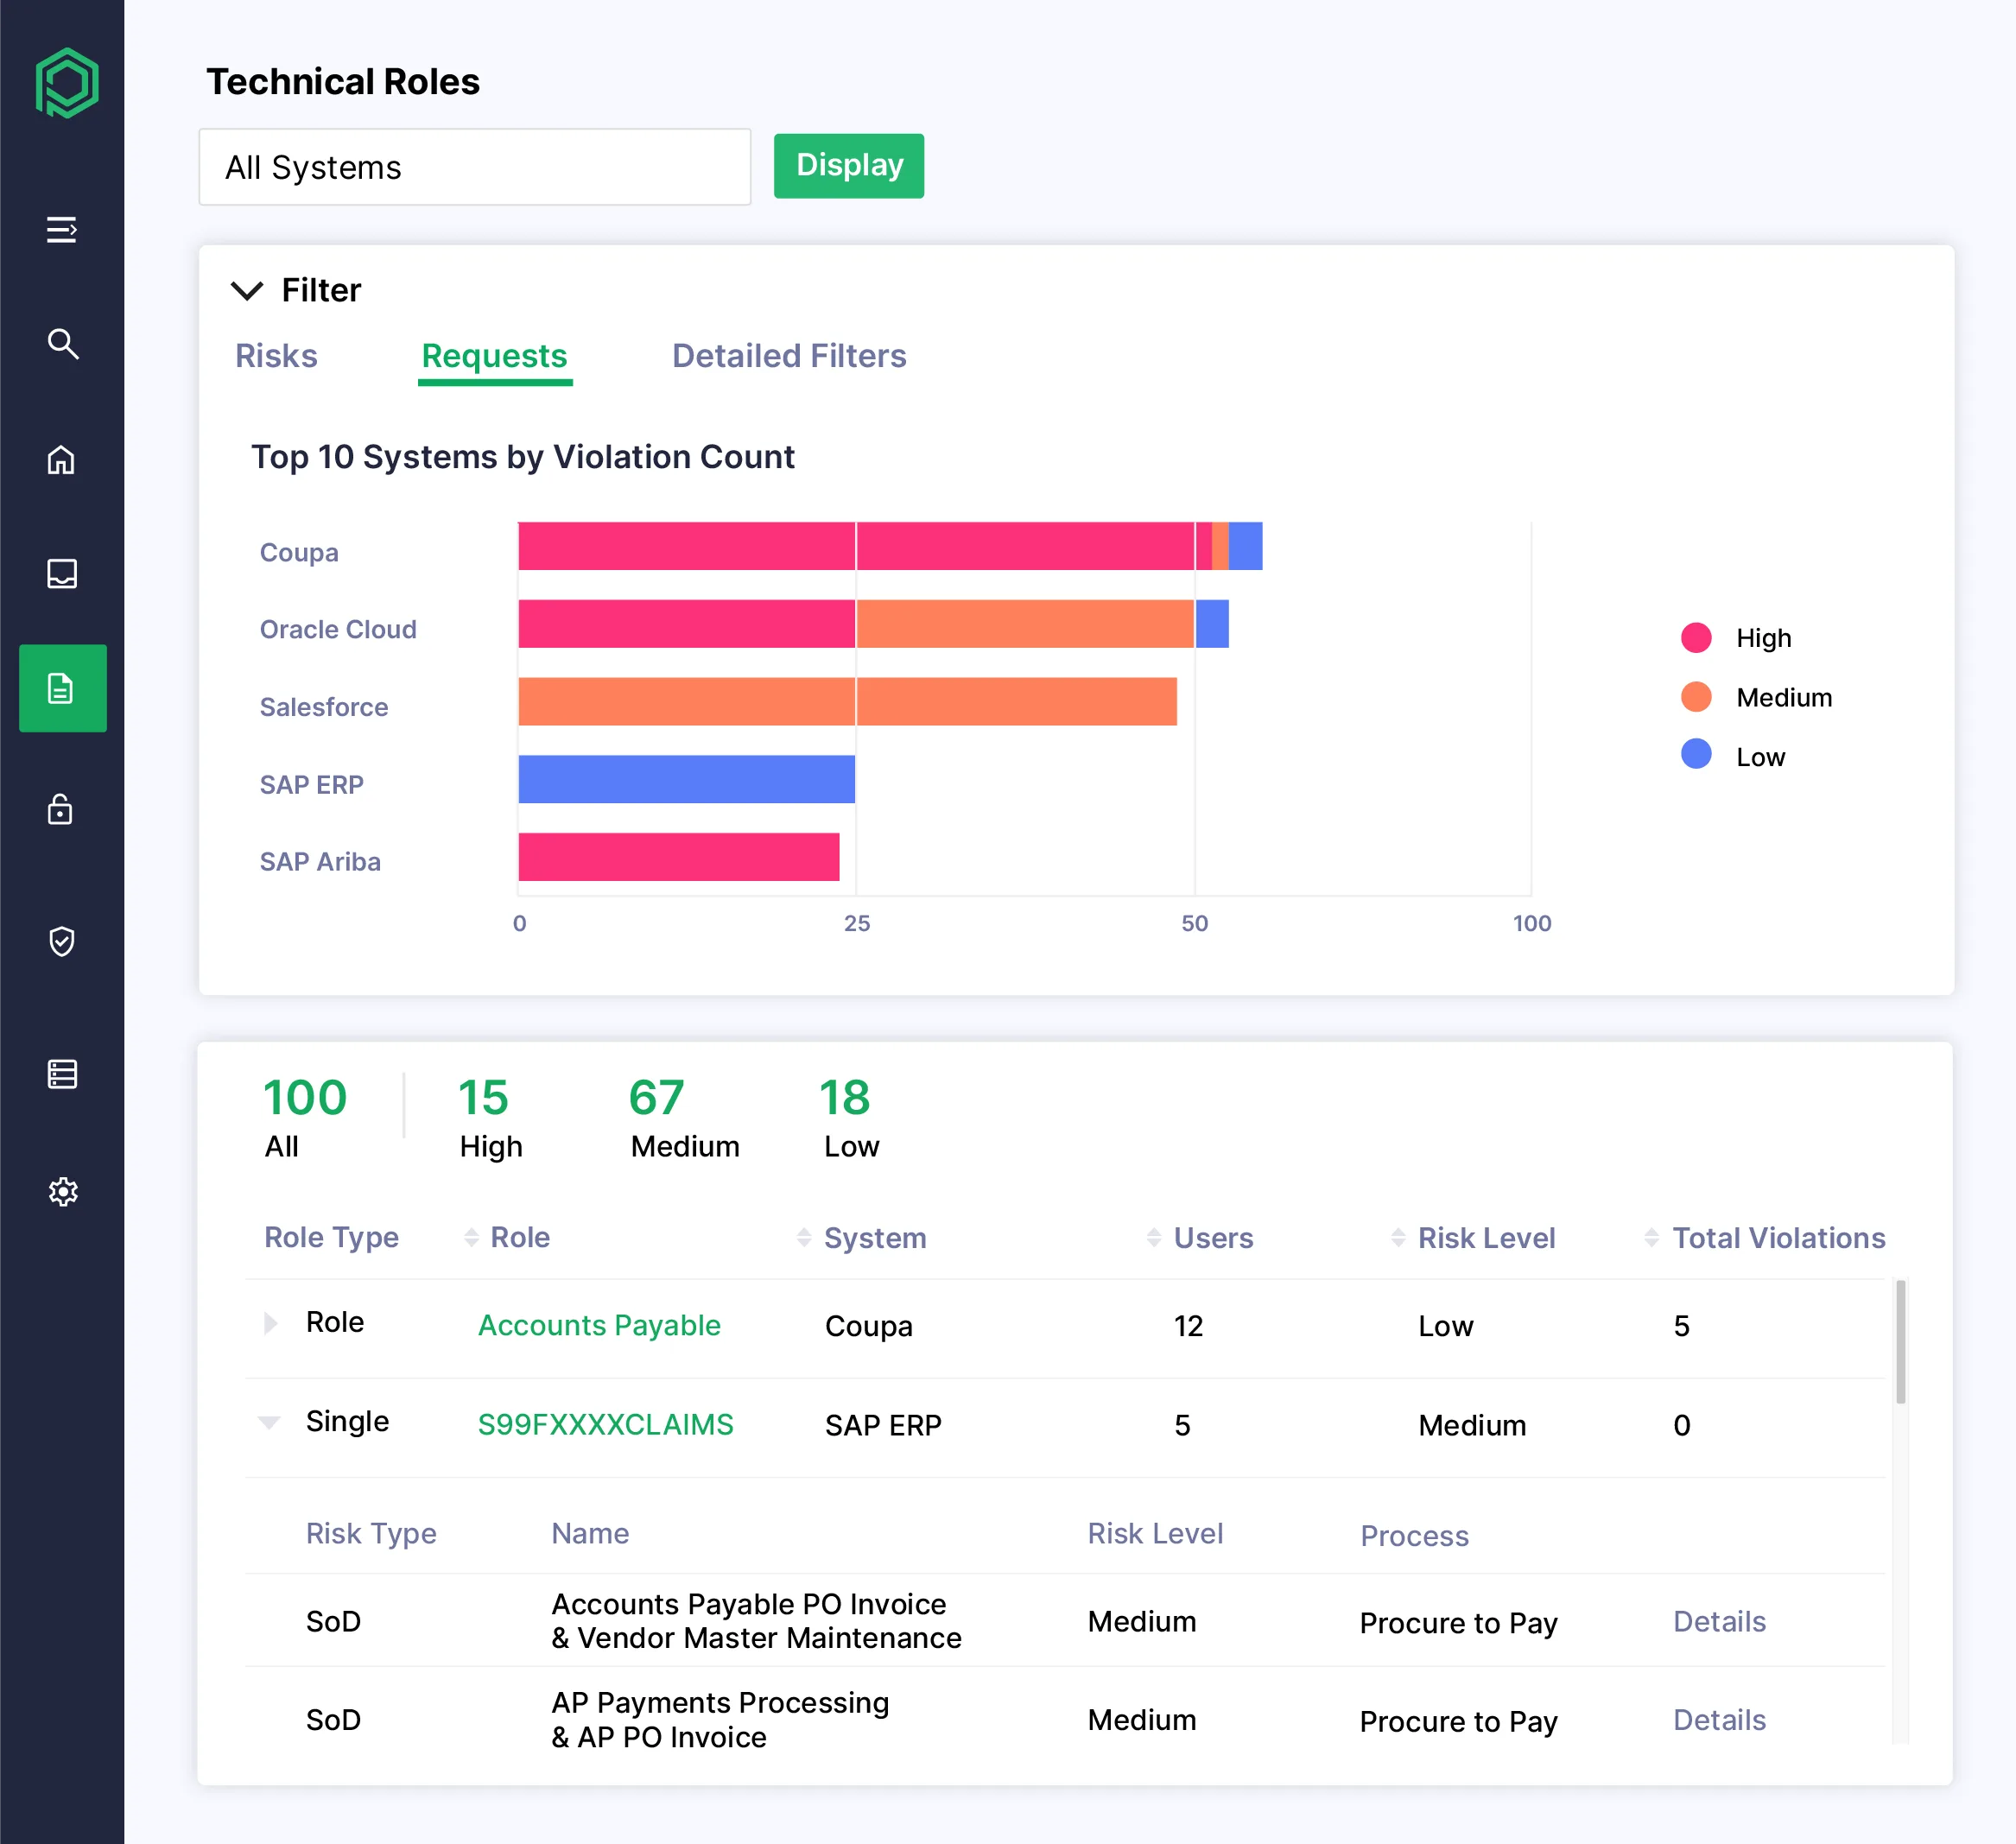Collapse the Filter section chevron

[x=248, y=291]
